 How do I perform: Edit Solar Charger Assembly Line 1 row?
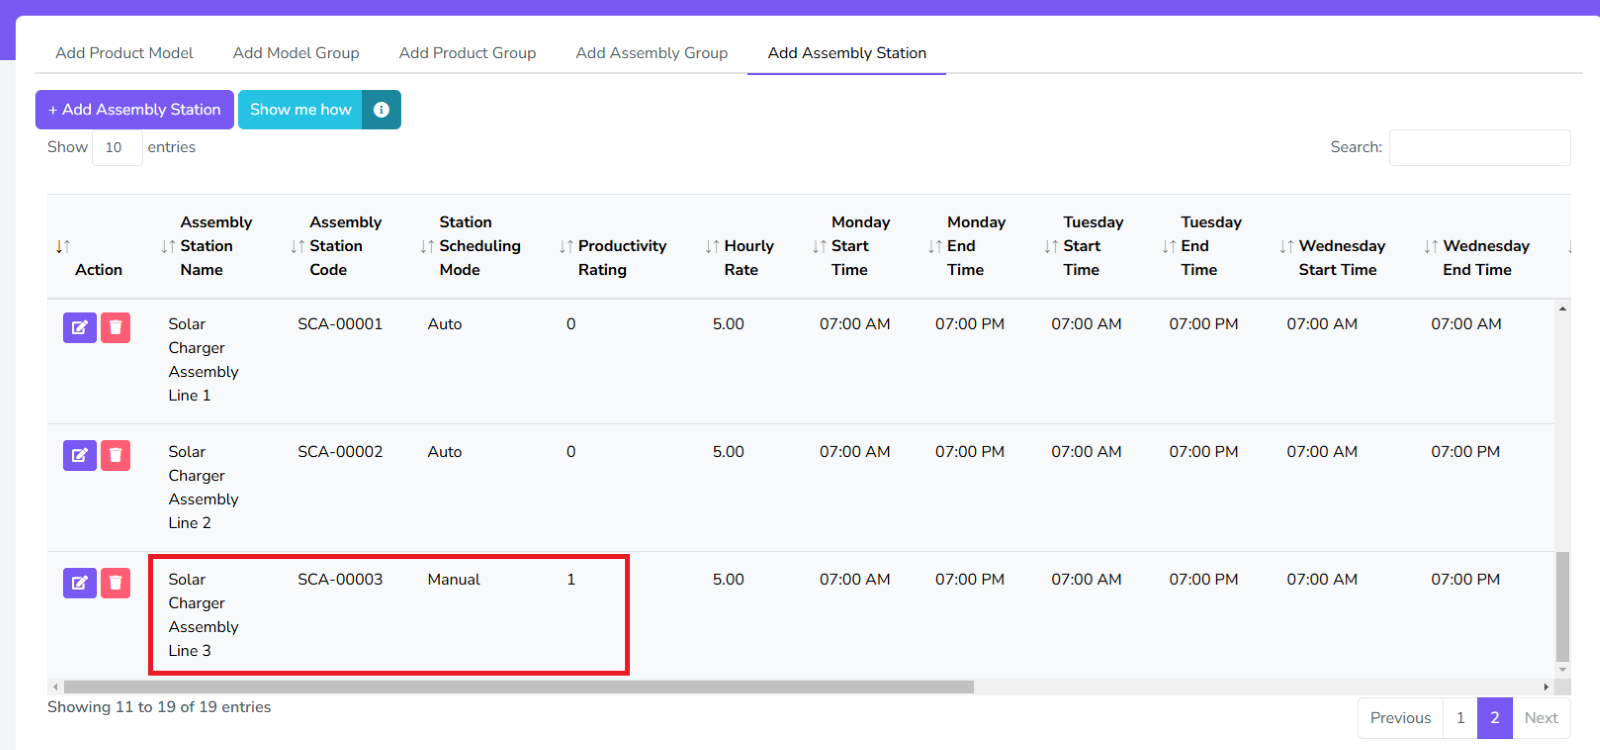(79, 328)
